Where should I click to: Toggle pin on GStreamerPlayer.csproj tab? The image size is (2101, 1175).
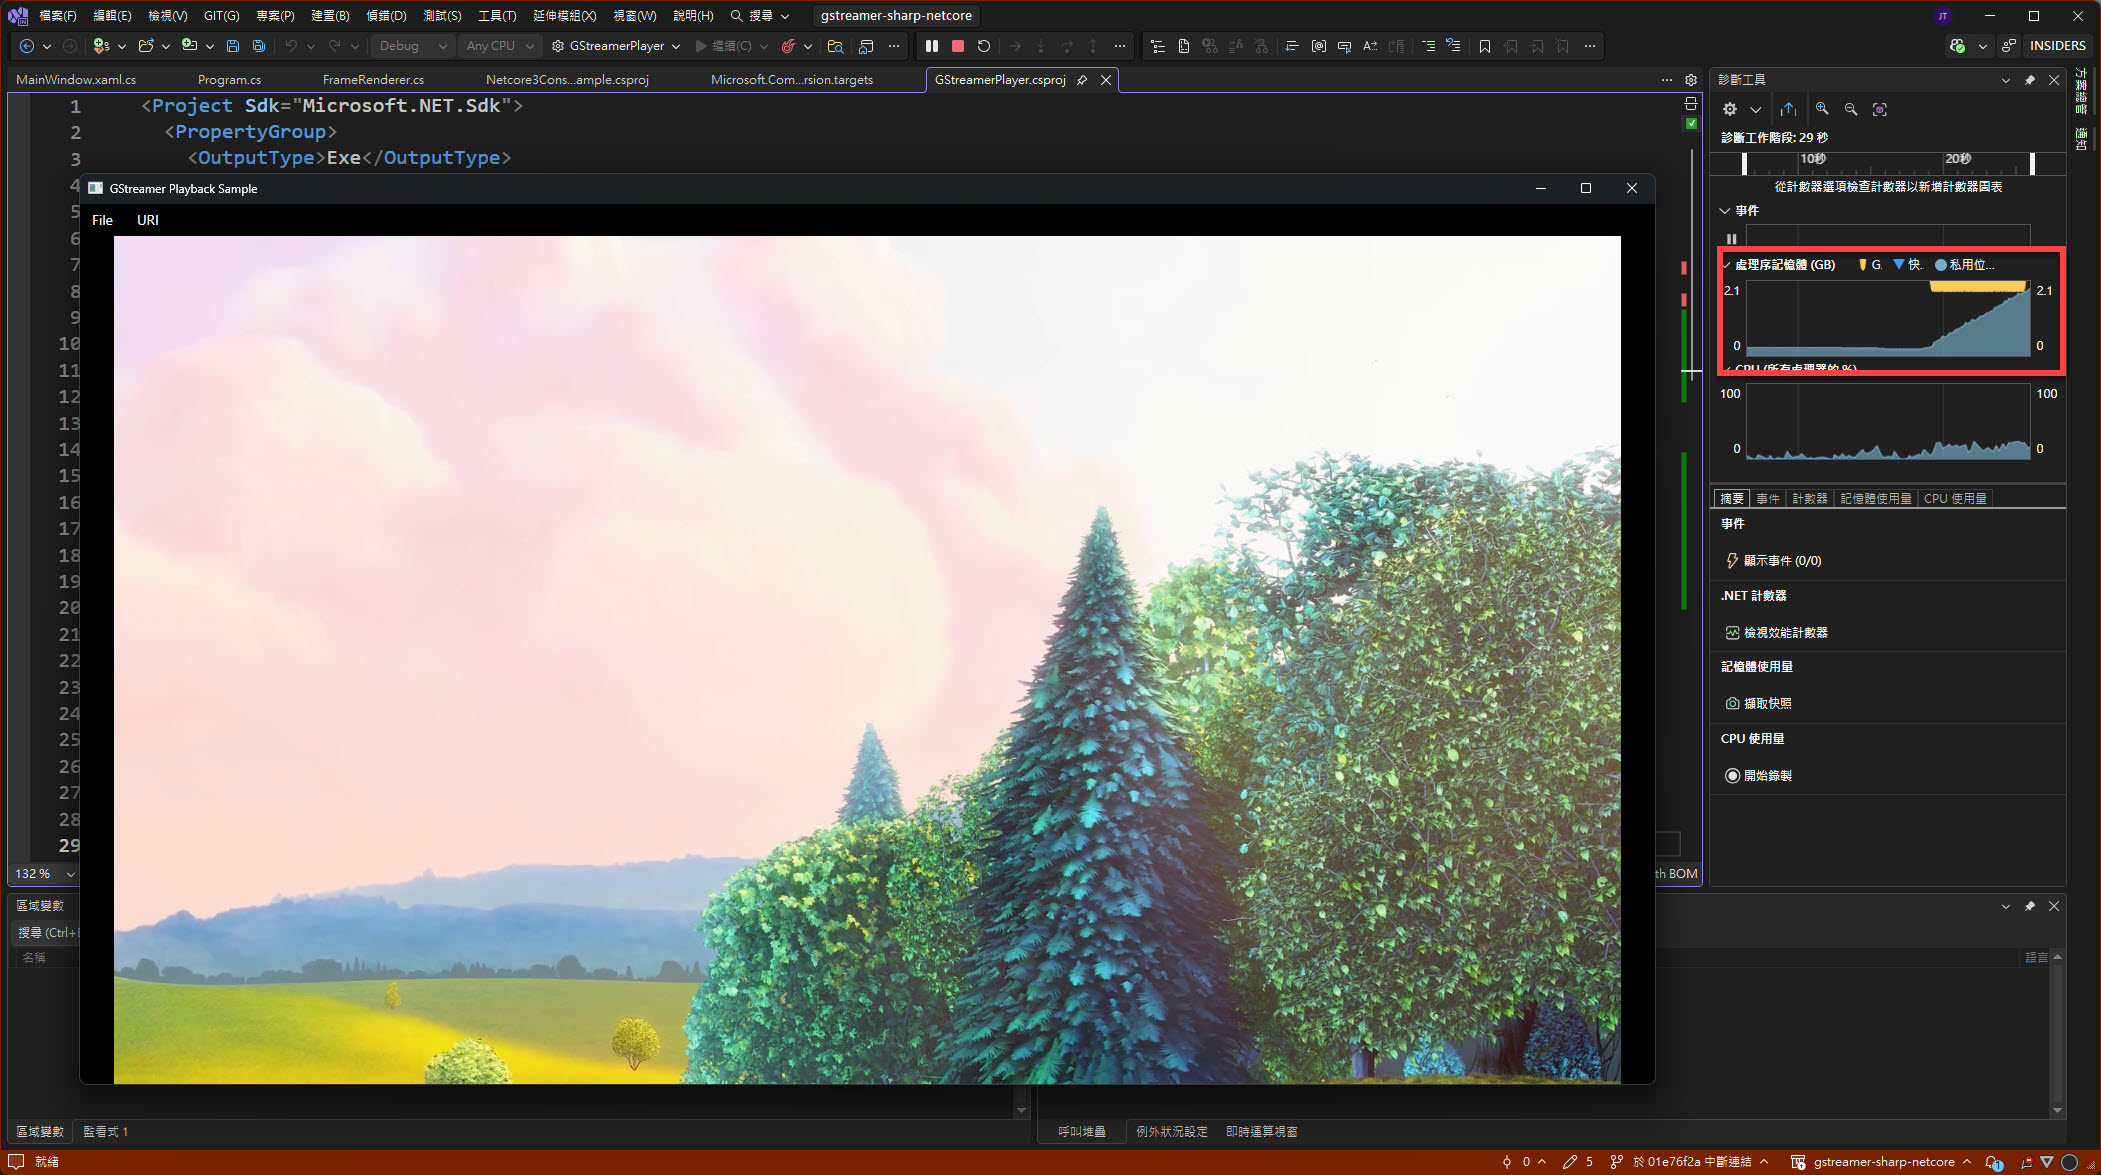[x=1082, y=80]
